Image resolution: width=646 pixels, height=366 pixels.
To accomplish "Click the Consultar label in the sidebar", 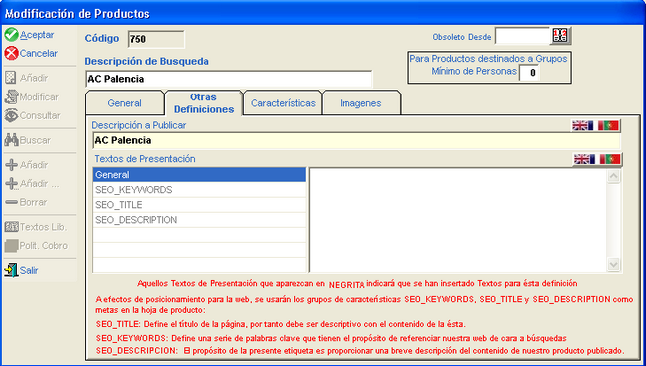I will pos(40,115).
